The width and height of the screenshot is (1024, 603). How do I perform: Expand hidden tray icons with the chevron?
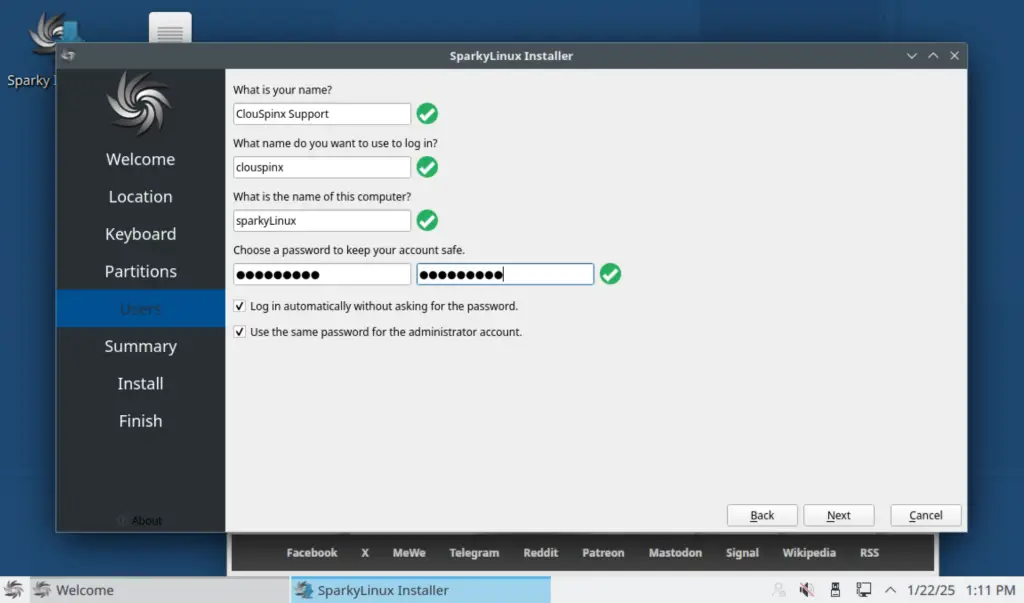[x=888, y=590]
